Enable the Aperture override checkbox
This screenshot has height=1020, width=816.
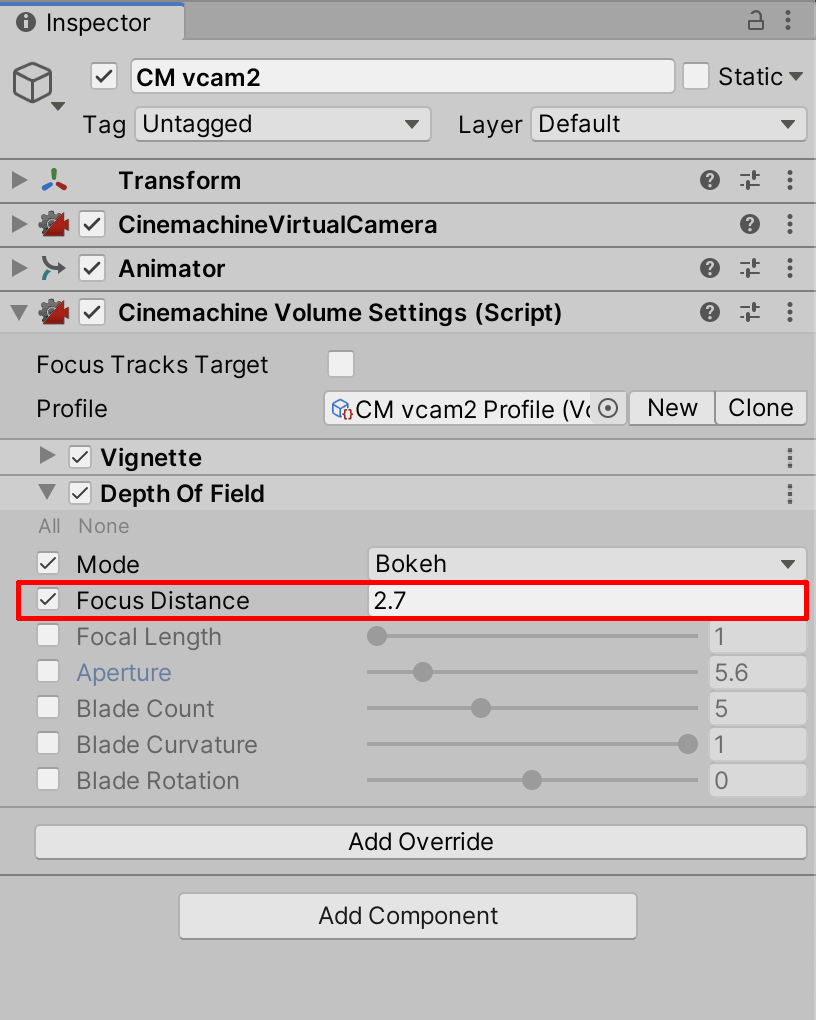48,672
